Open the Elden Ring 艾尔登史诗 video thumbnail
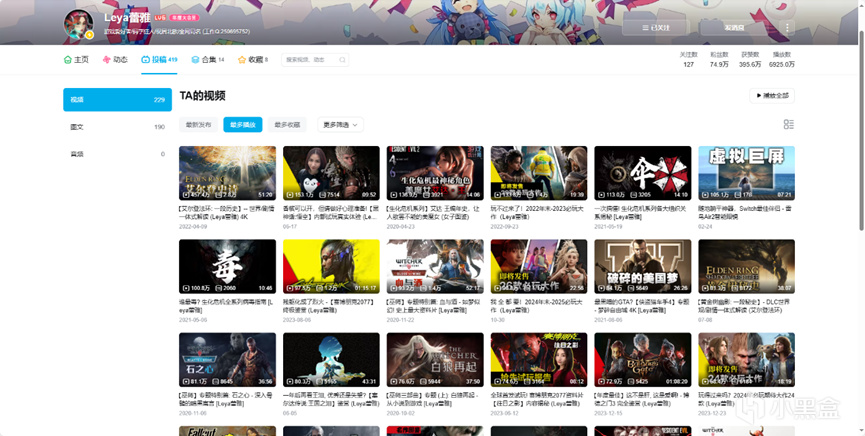The image size is (865, 436). [x=227, y=173]
